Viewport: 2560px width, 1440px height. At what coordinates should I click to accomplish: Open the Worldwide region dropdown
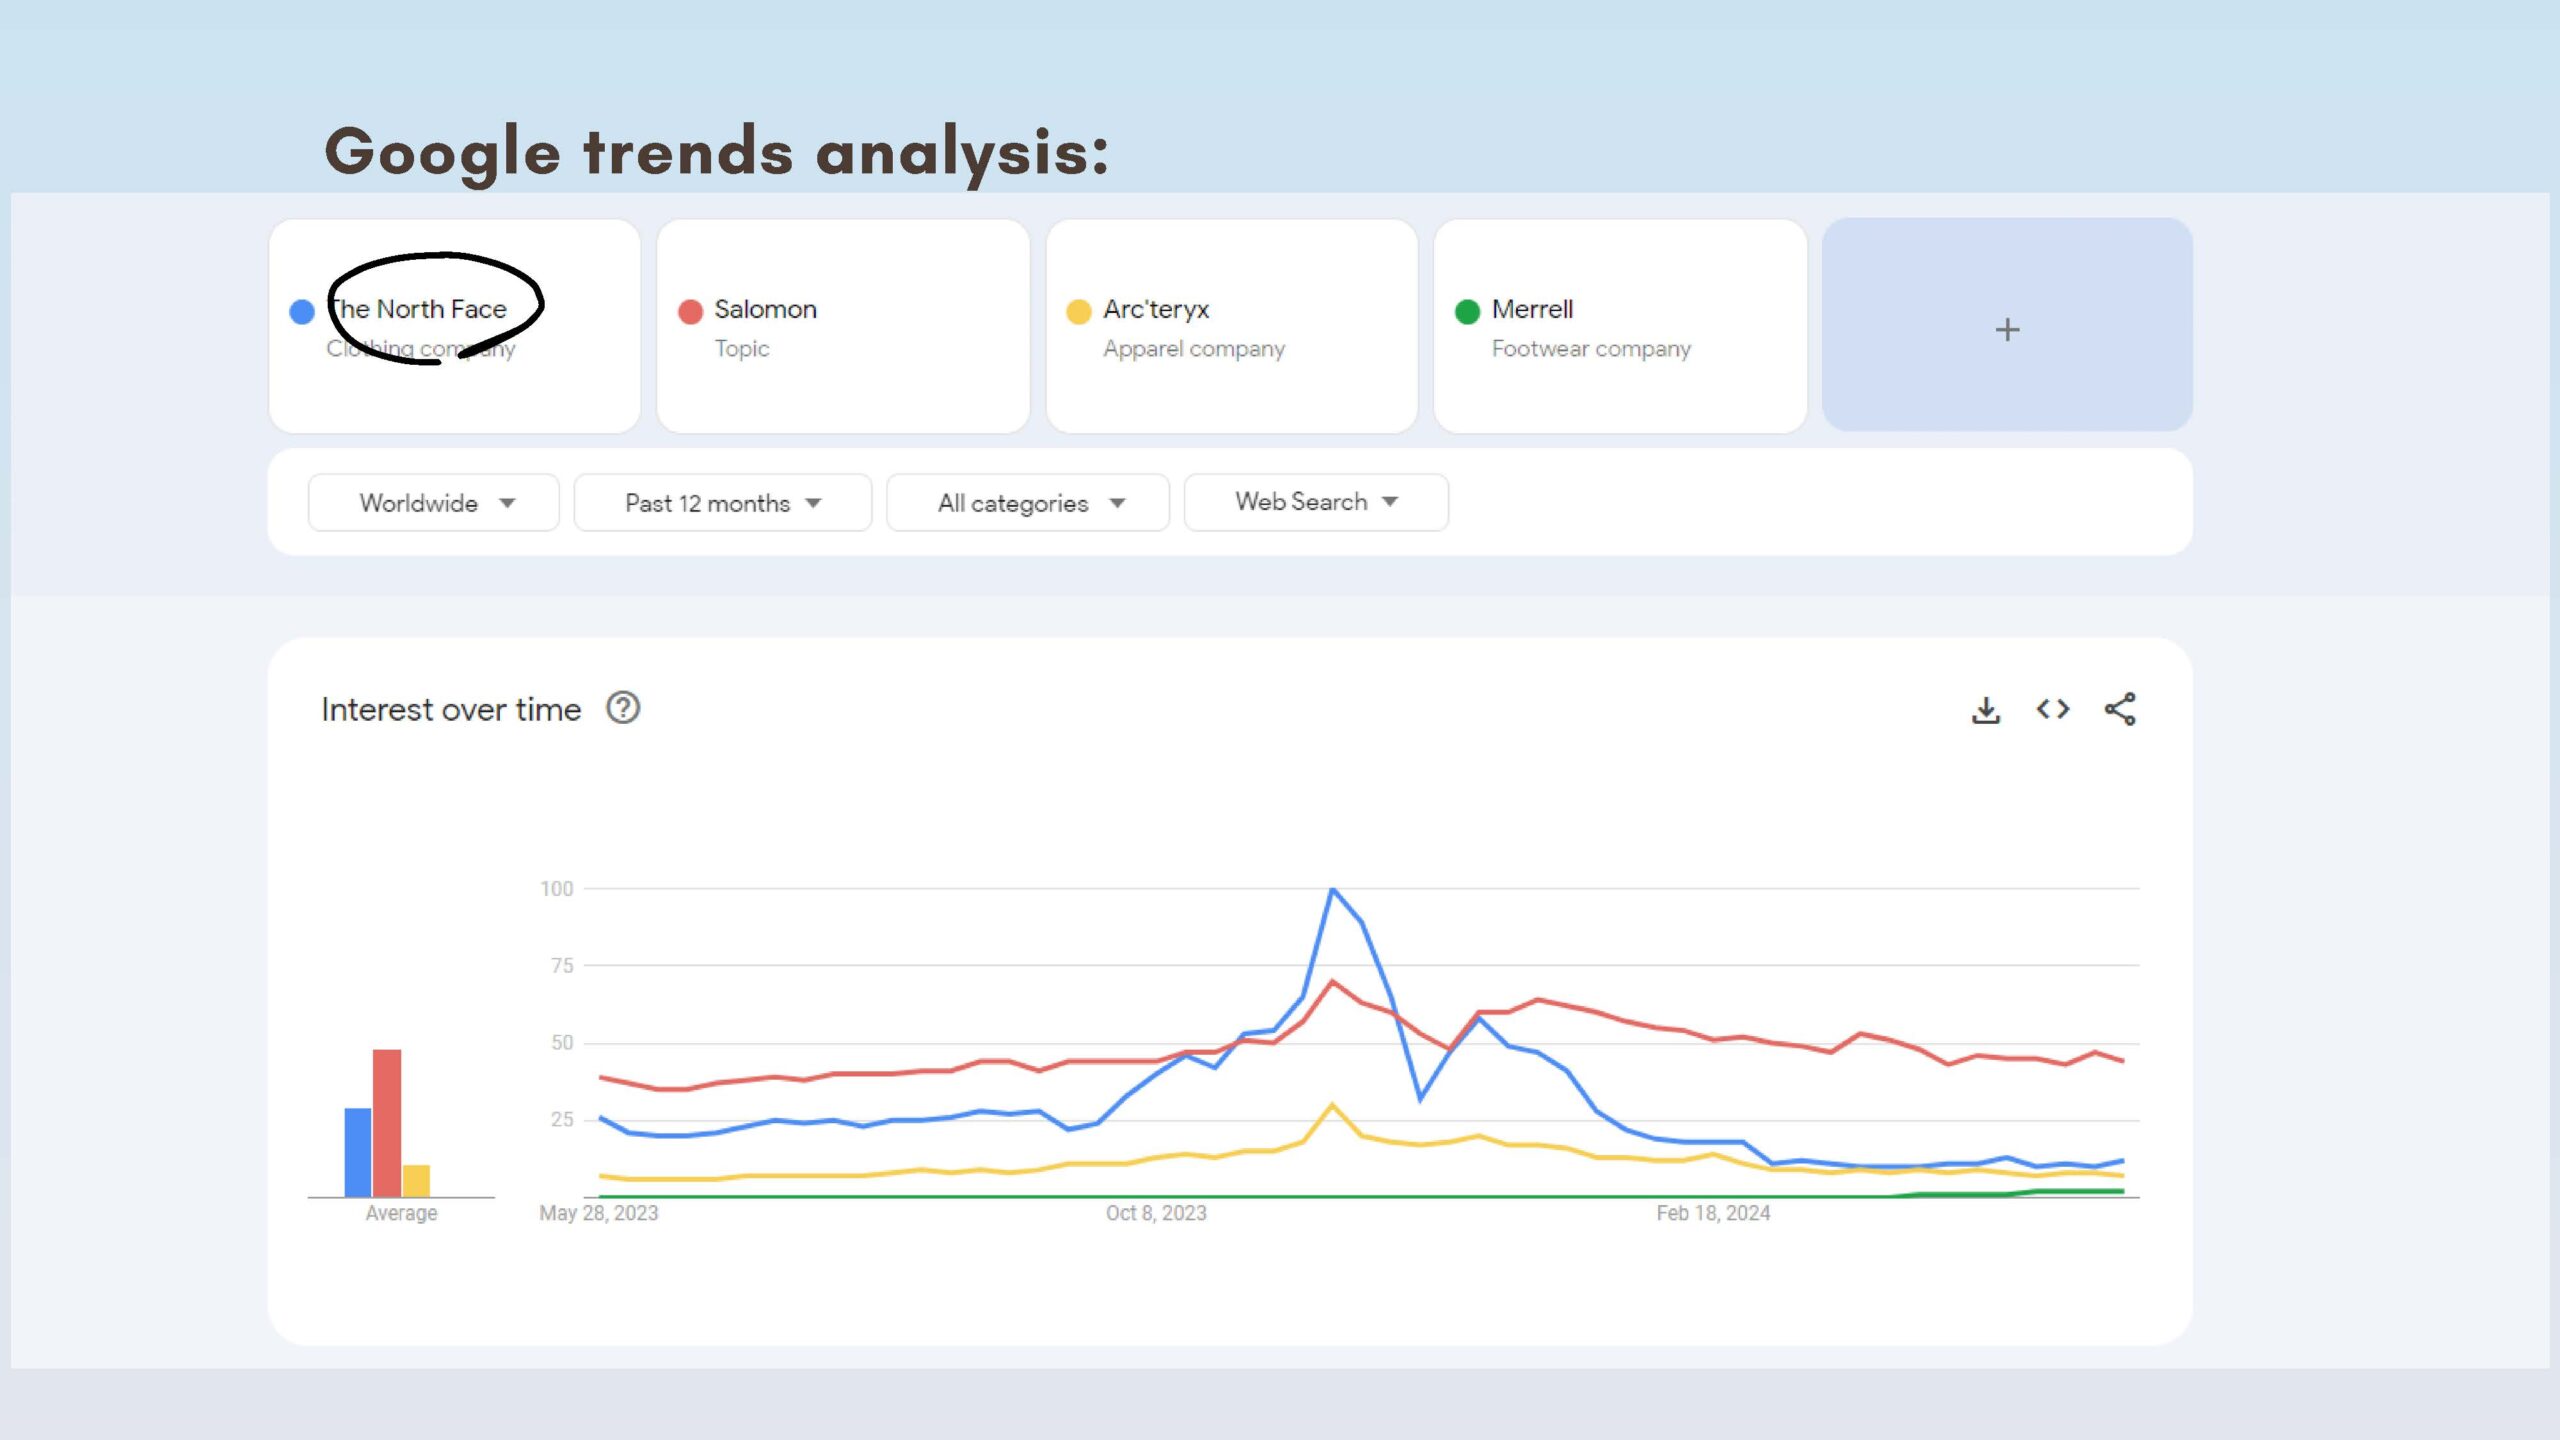point(434,502)
